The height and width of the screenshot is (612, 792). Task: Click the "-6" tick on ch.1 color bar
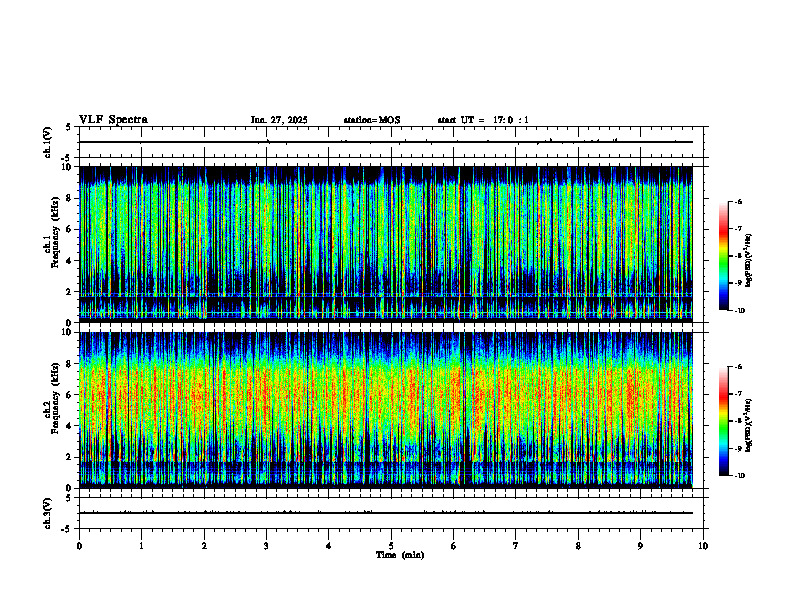738,202
